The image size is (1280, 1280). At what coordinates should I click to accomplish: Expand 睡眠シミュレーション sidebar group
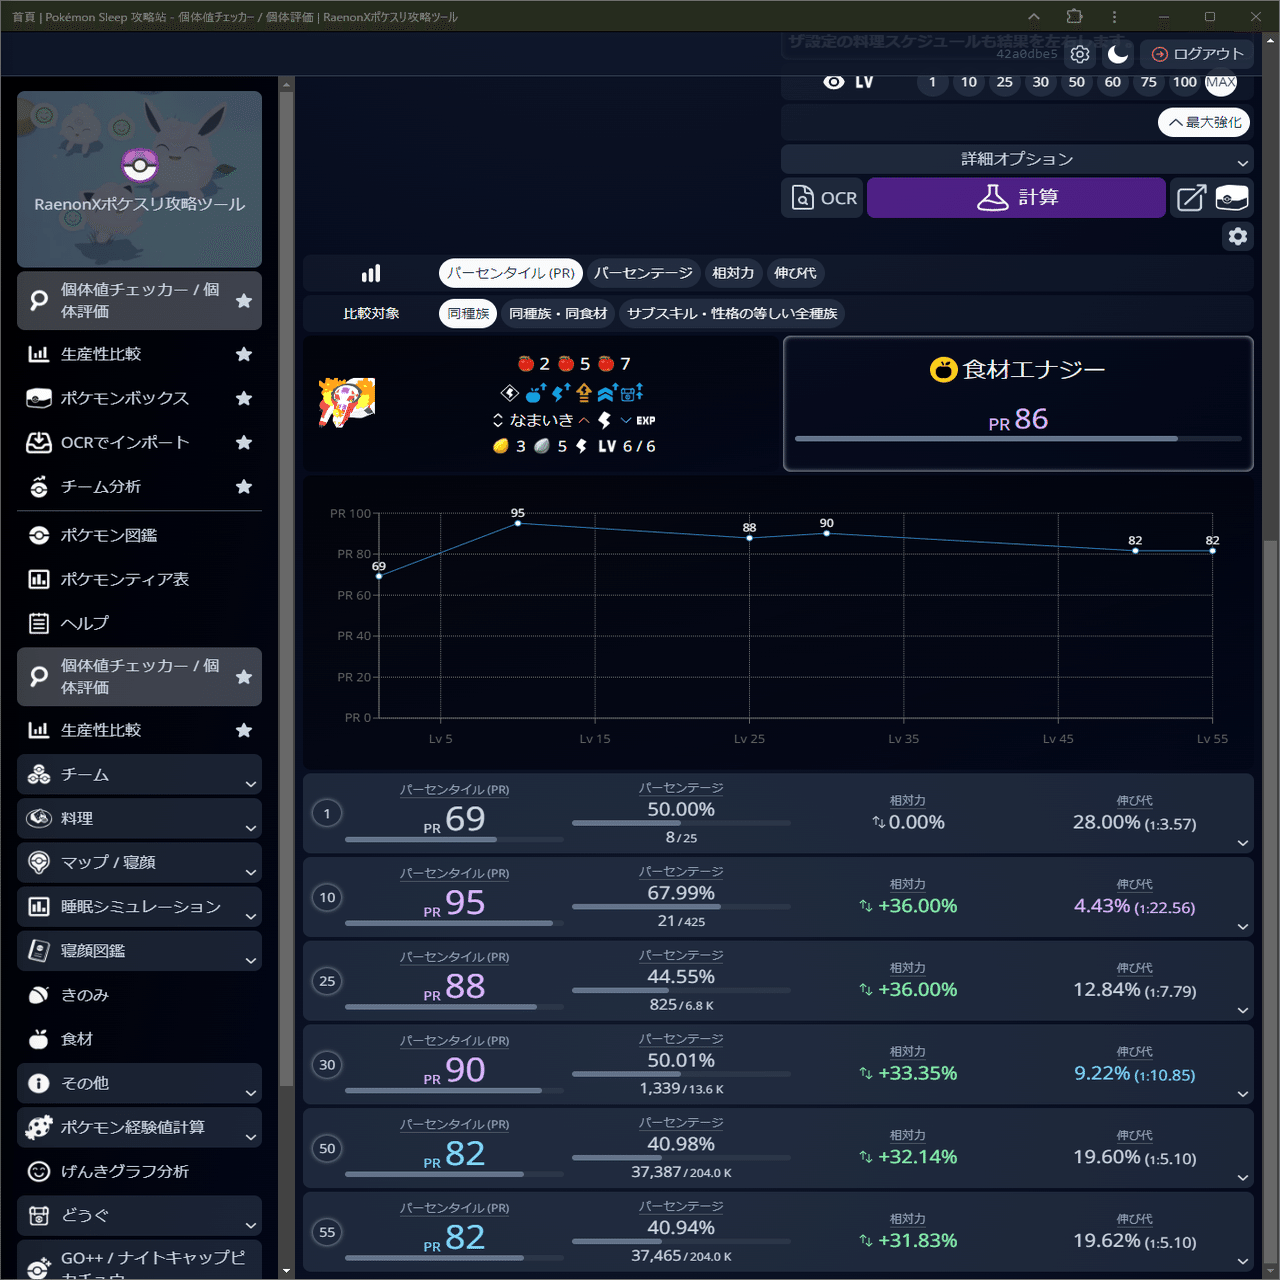[x=139, y=906]
